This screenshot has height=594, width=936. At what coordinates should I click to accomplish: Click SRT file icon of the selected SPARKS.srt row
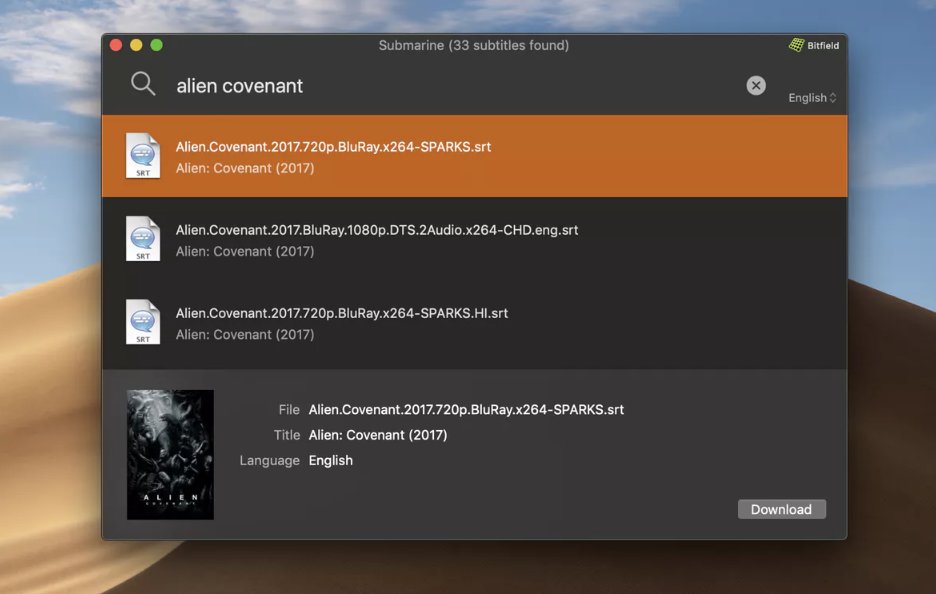(143, 155)
